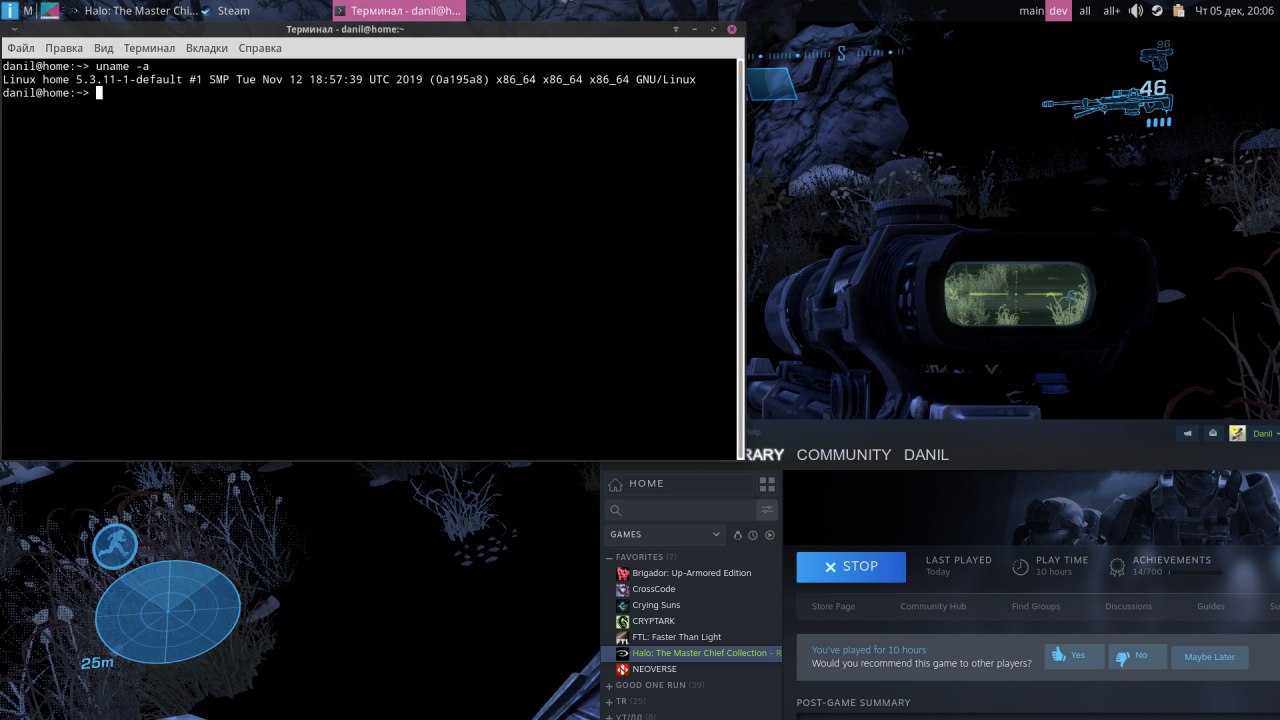Focus Halo: The Master Chief window in taskbar

(x=133, y=11)
